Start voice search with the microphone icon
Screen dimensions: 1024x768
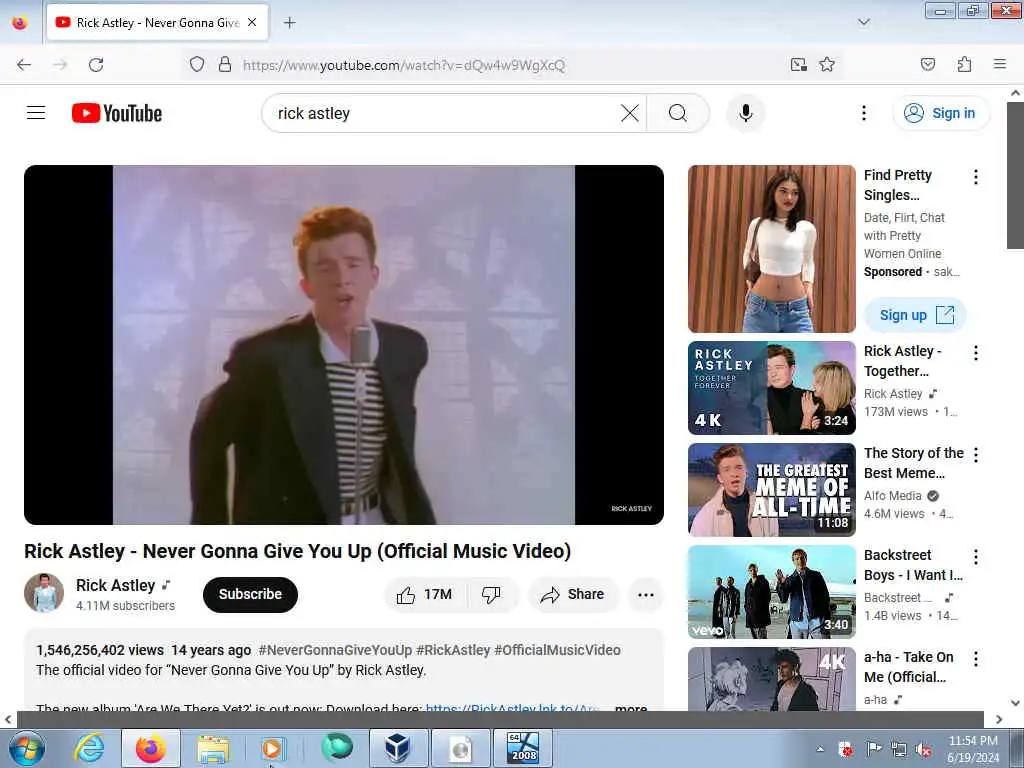tap(745, 113)
